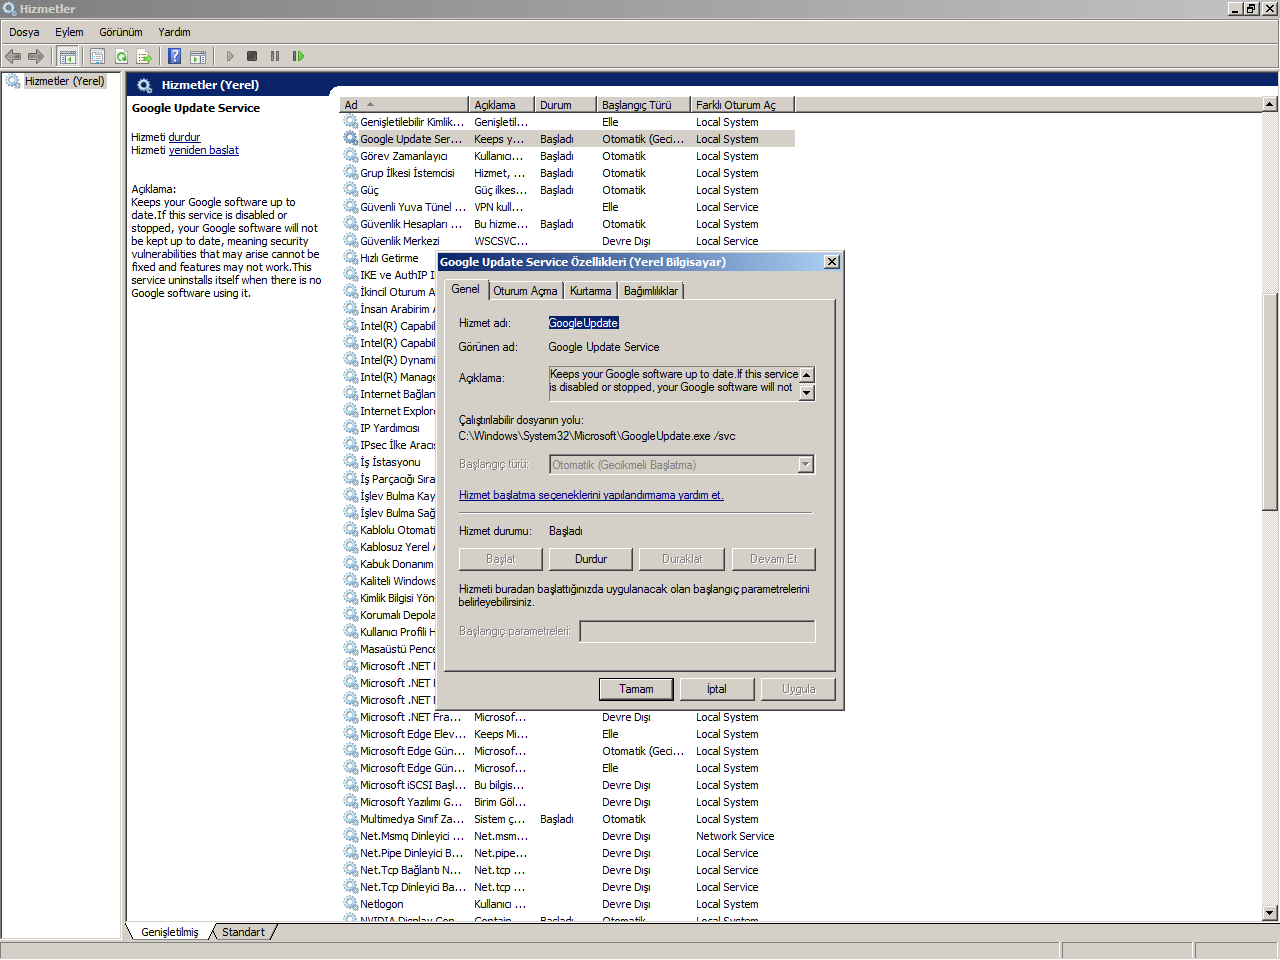Image resolution: width=1280 pixels, height=960 pixels.
Task: Sort by the Durum column header
Action: coord(565,105)
